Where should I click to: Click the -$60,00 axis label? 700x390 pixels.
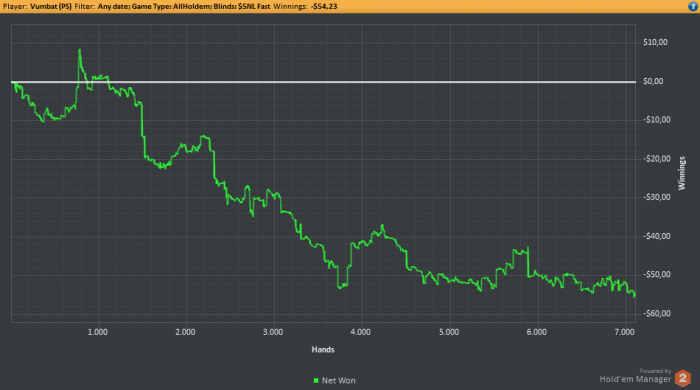point(657,314)
